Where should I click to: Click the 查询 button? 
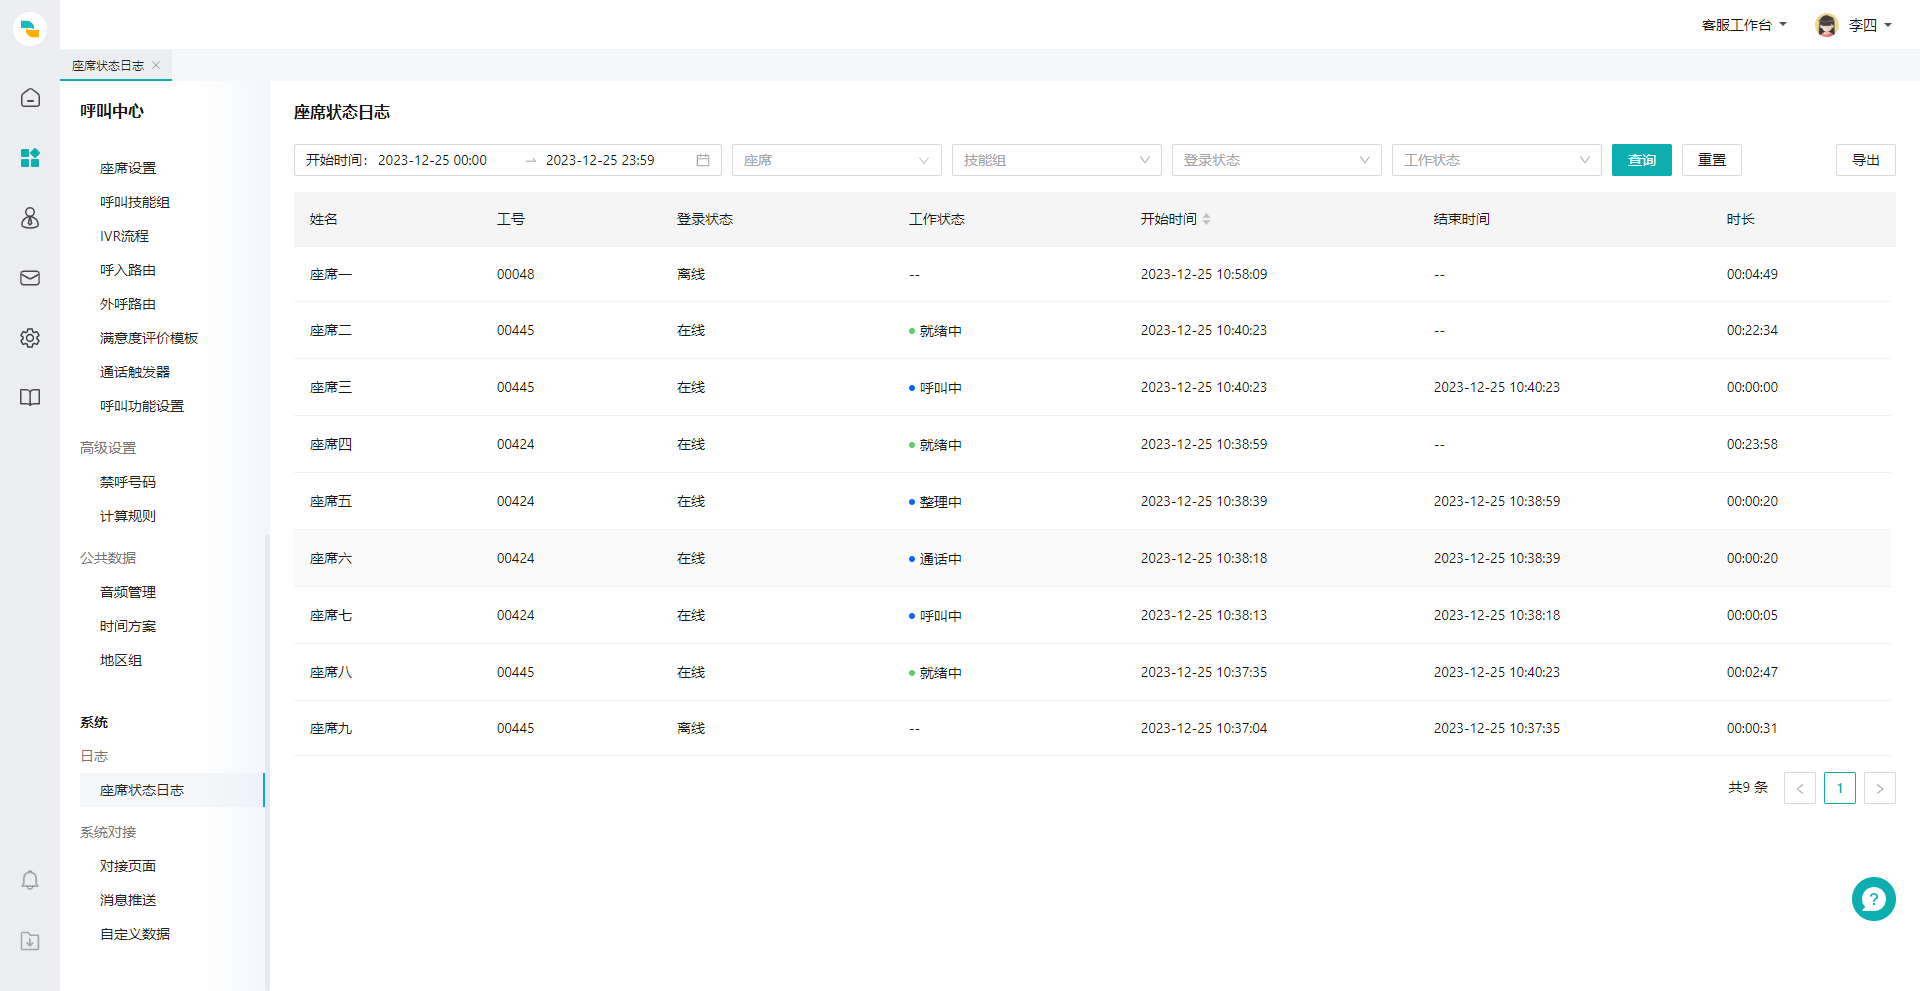(1641, 160)
